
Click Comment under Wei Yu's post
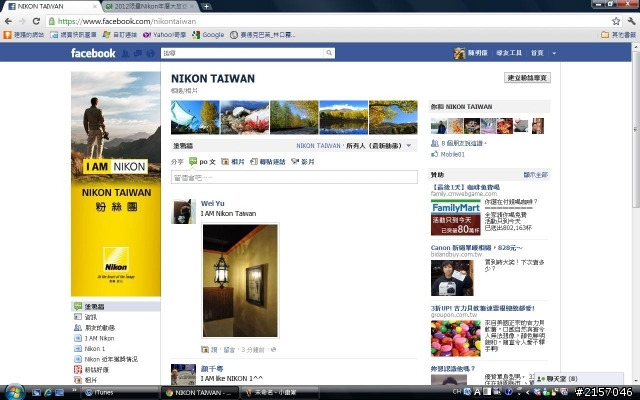[229, 350]
